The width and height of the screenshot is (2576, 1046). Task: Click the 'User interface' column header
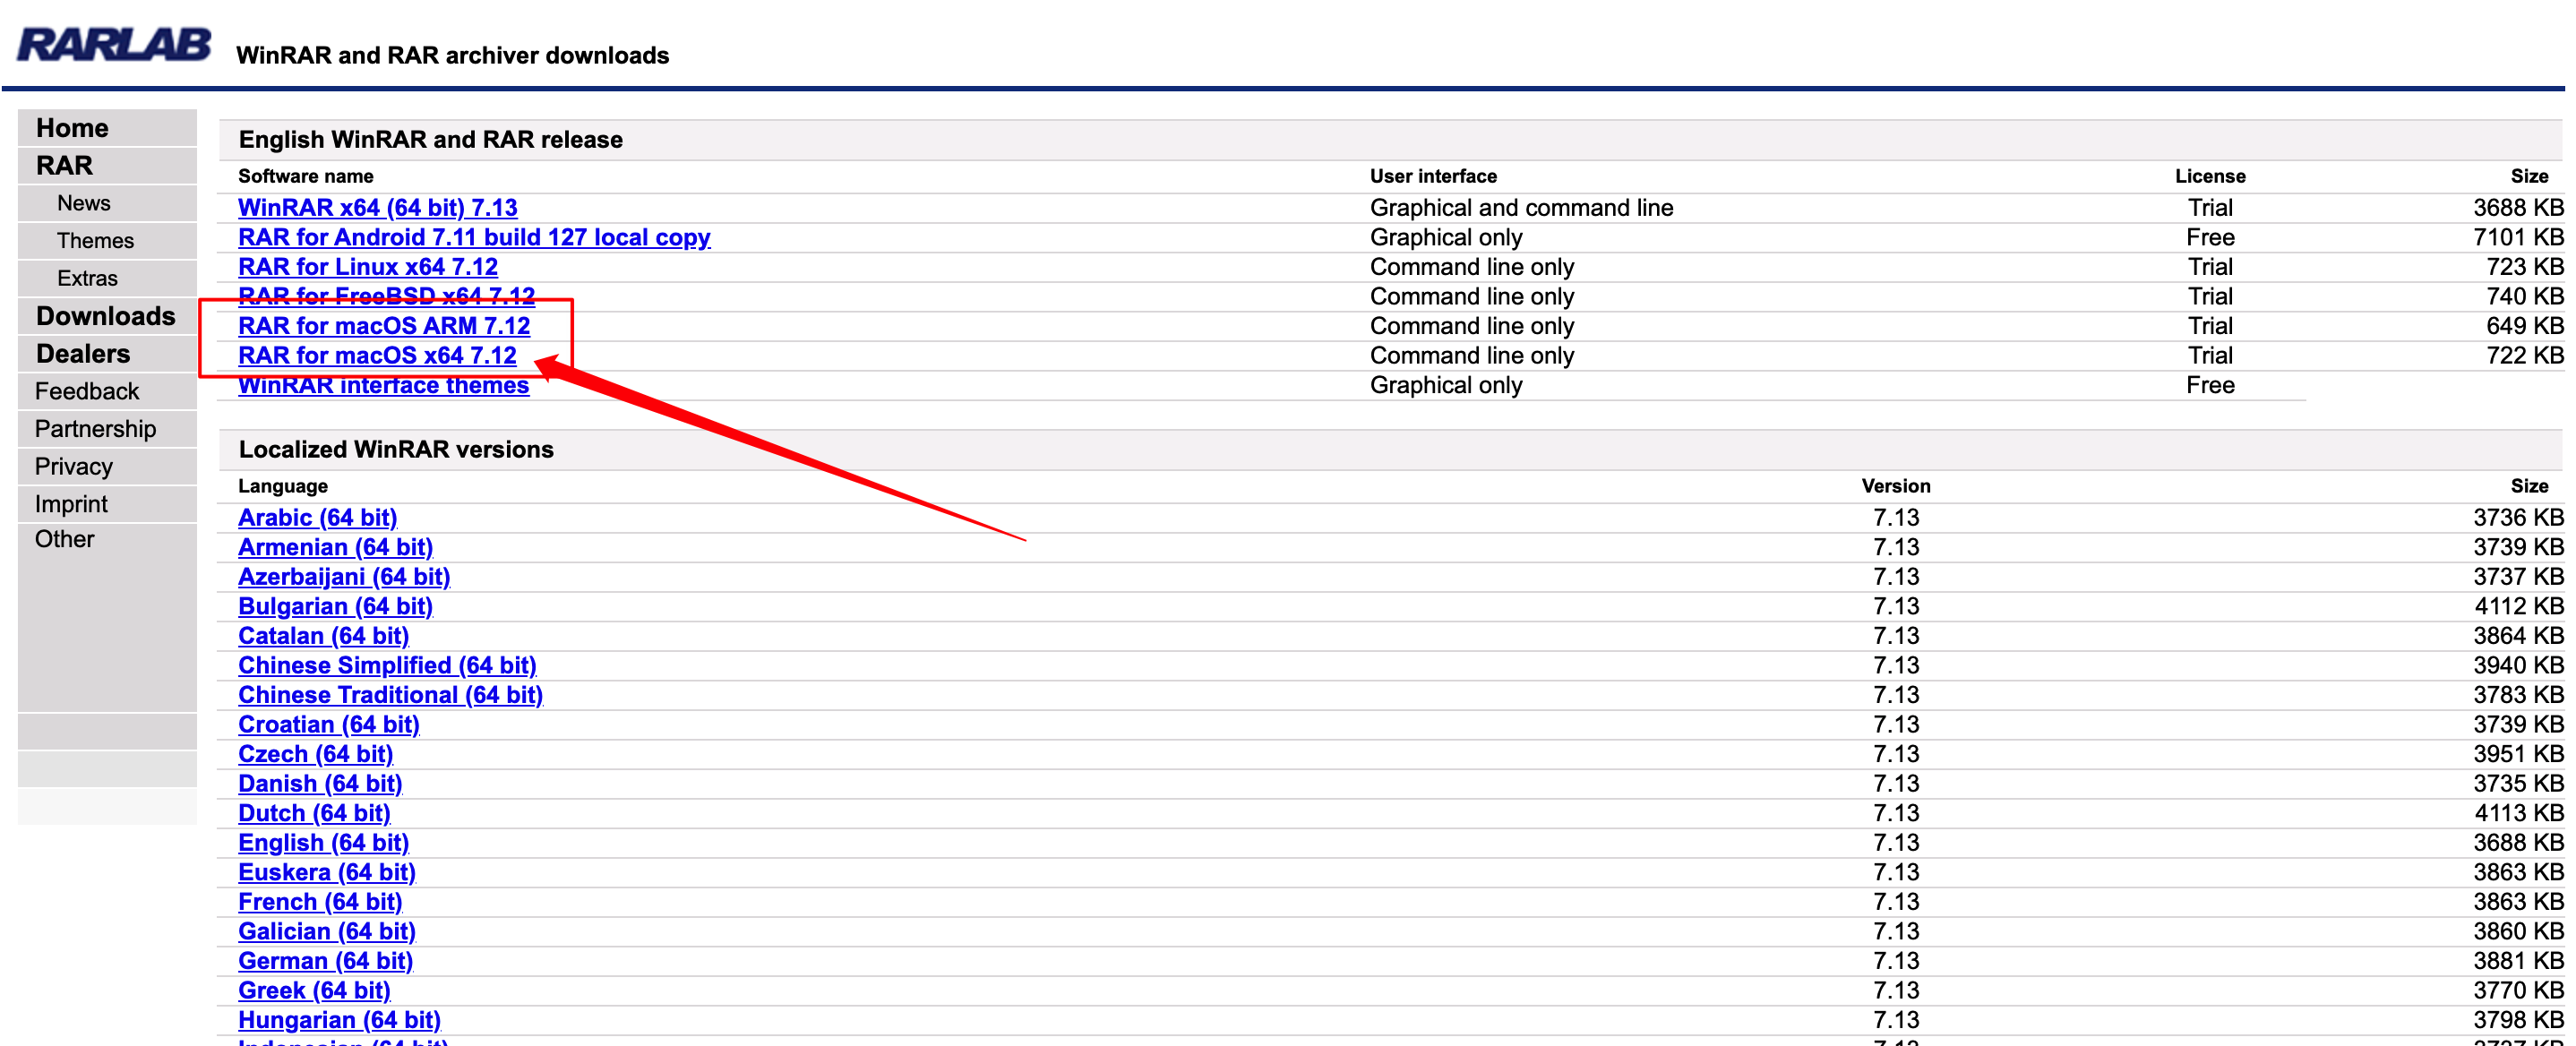tap(1433, 177)
